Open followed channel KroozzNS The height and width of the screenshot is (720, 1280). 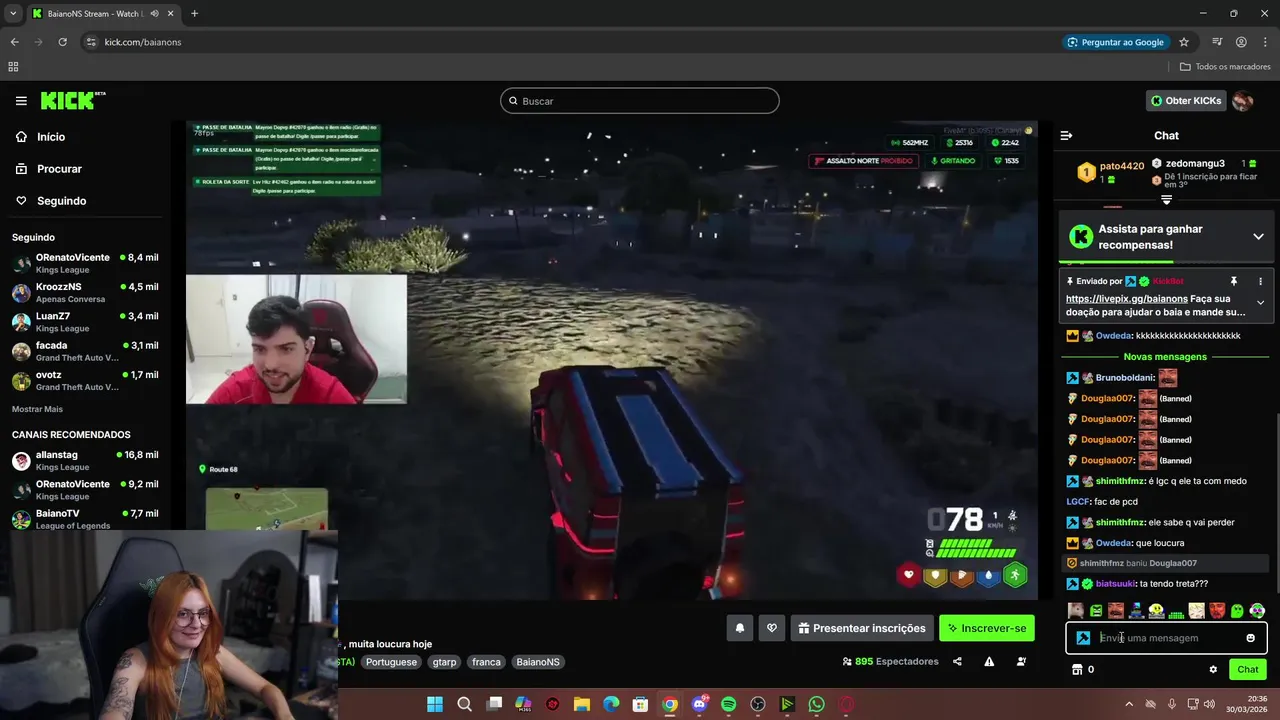[x=85, y=293]
